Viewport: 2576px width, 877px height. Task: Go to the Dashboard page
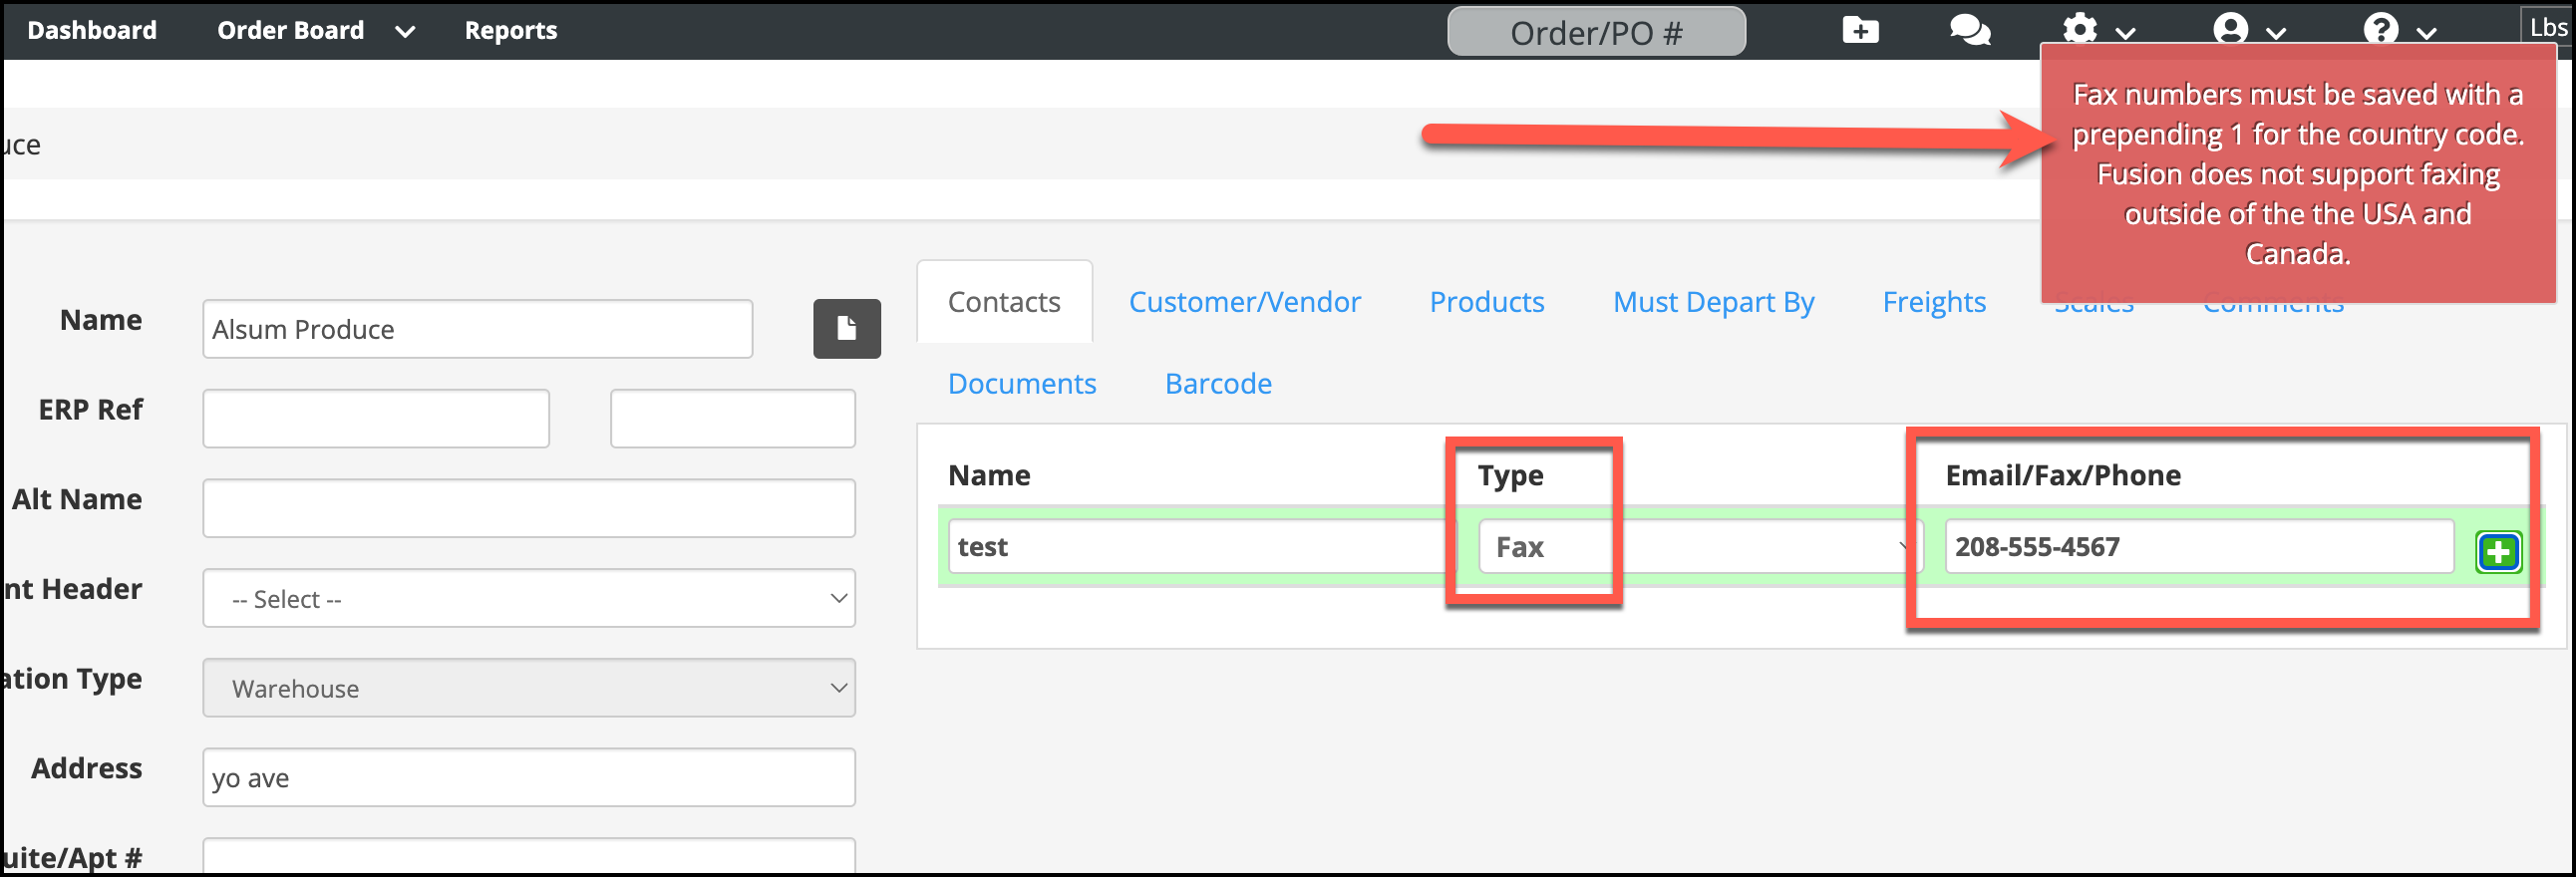point(92,30)
